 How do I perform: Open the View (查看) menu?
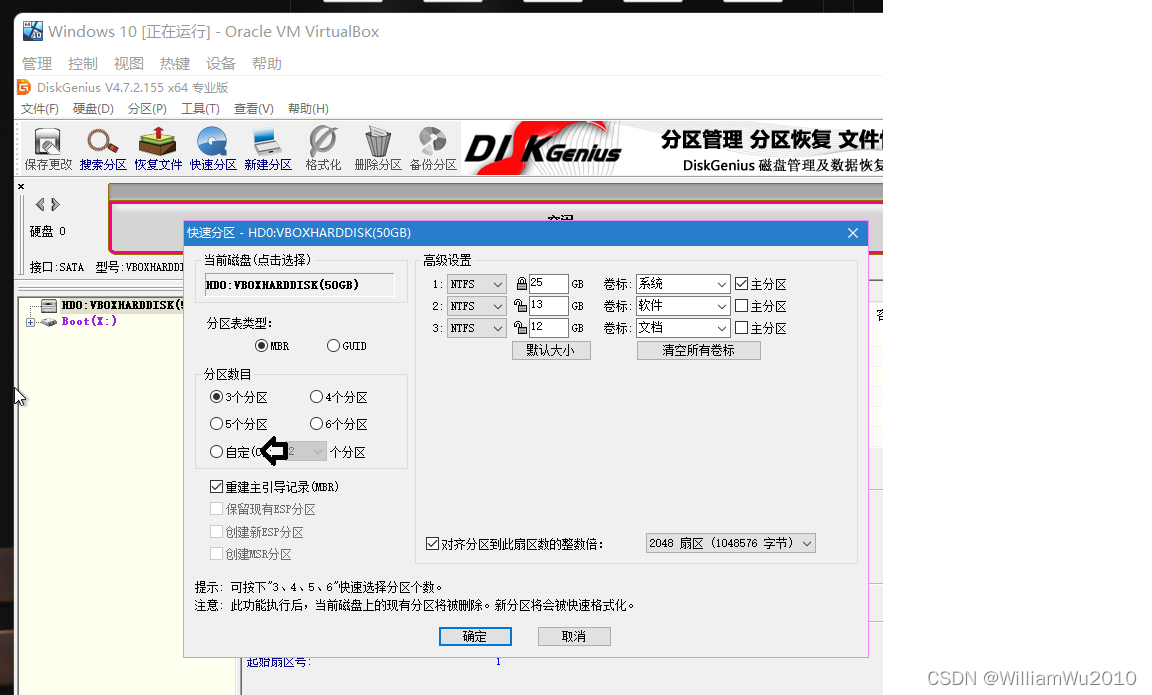253,109
